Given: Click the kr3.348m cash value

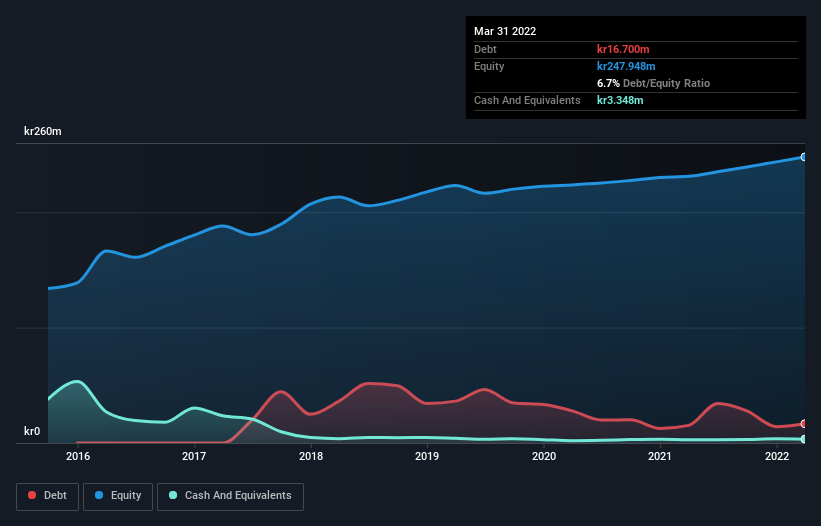Looking at the screenshot, I should (620, 100).
